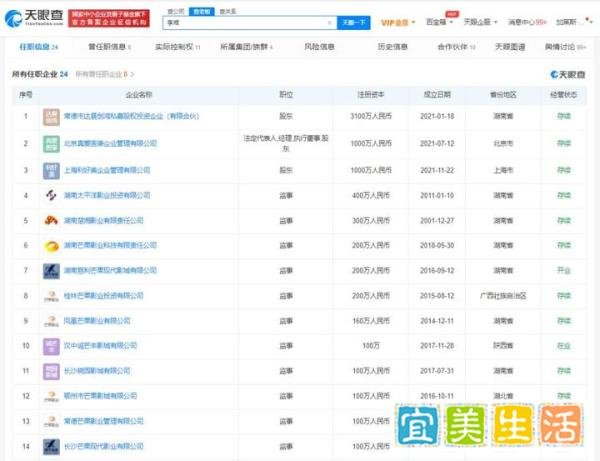This screenshot has height=461, width=600.
Task: Switch to the 历史信息 tab
Action: tap(393, 47)
